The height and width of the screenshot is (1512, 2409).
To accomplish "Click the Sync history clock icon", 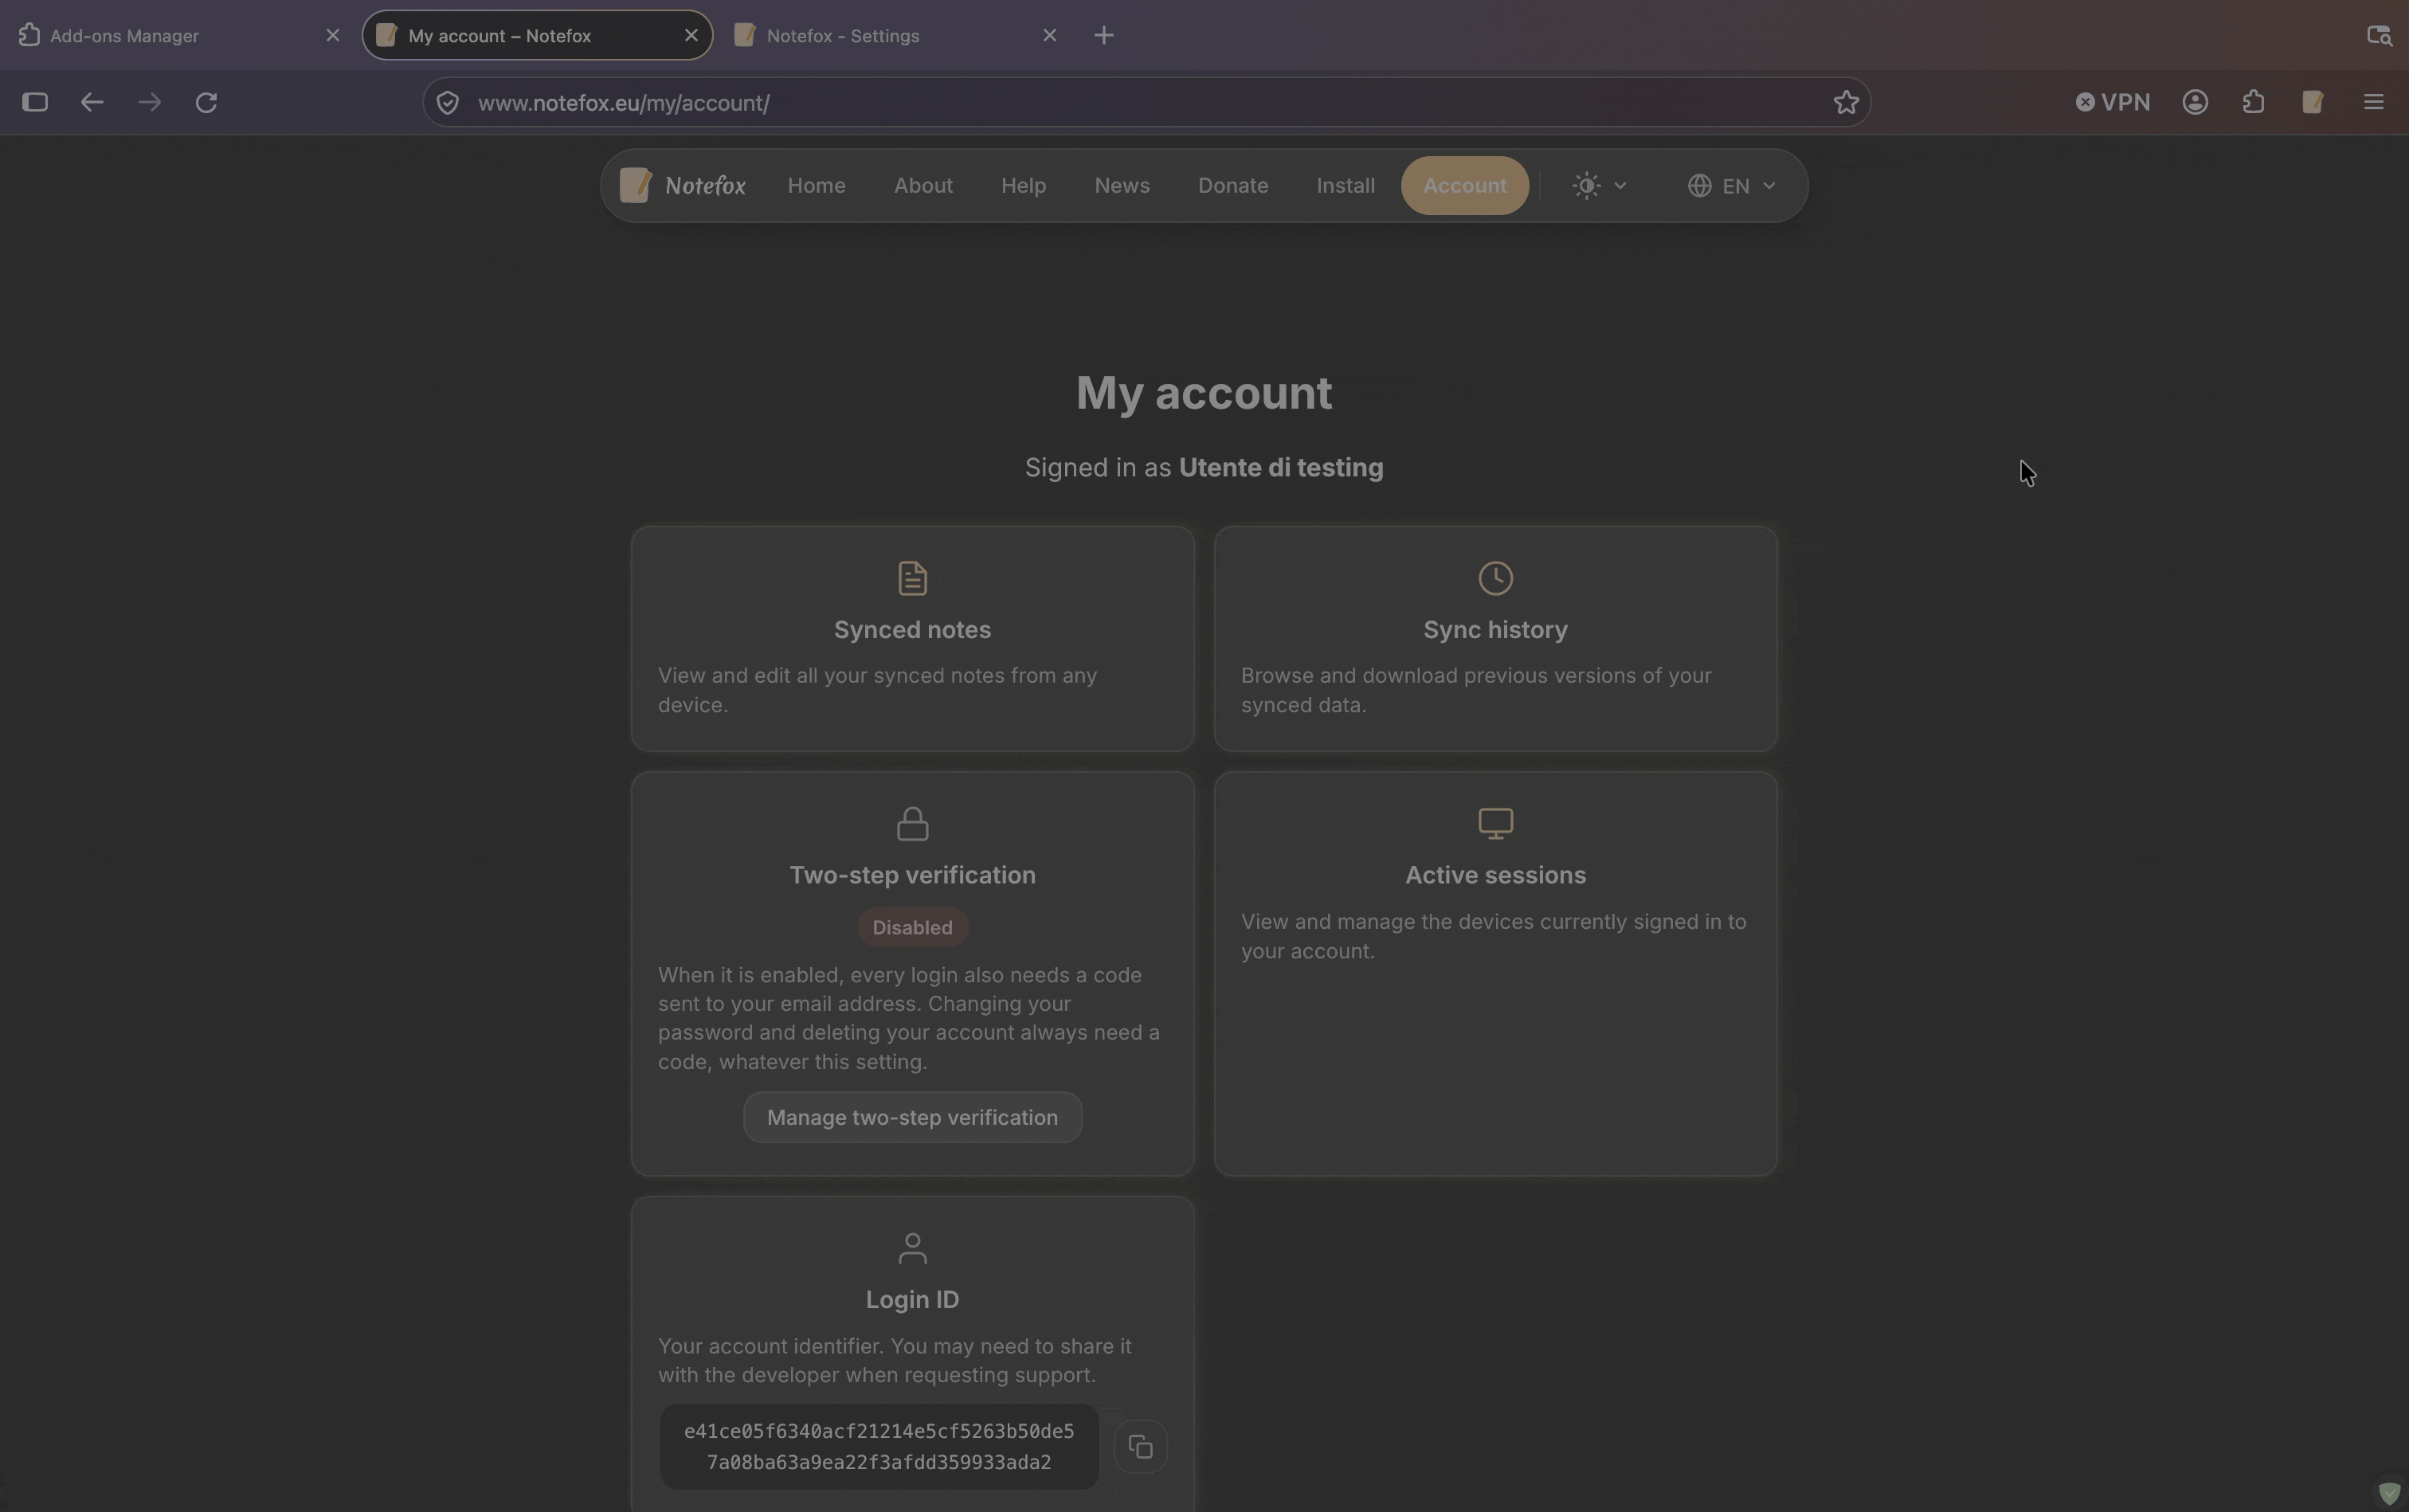I will click(1495, 578).
